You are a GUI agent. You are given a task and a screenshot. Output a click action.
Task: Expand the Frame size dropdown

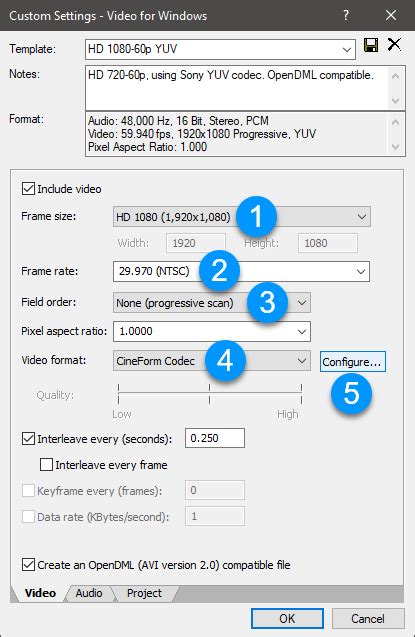(x=361, y=217)
